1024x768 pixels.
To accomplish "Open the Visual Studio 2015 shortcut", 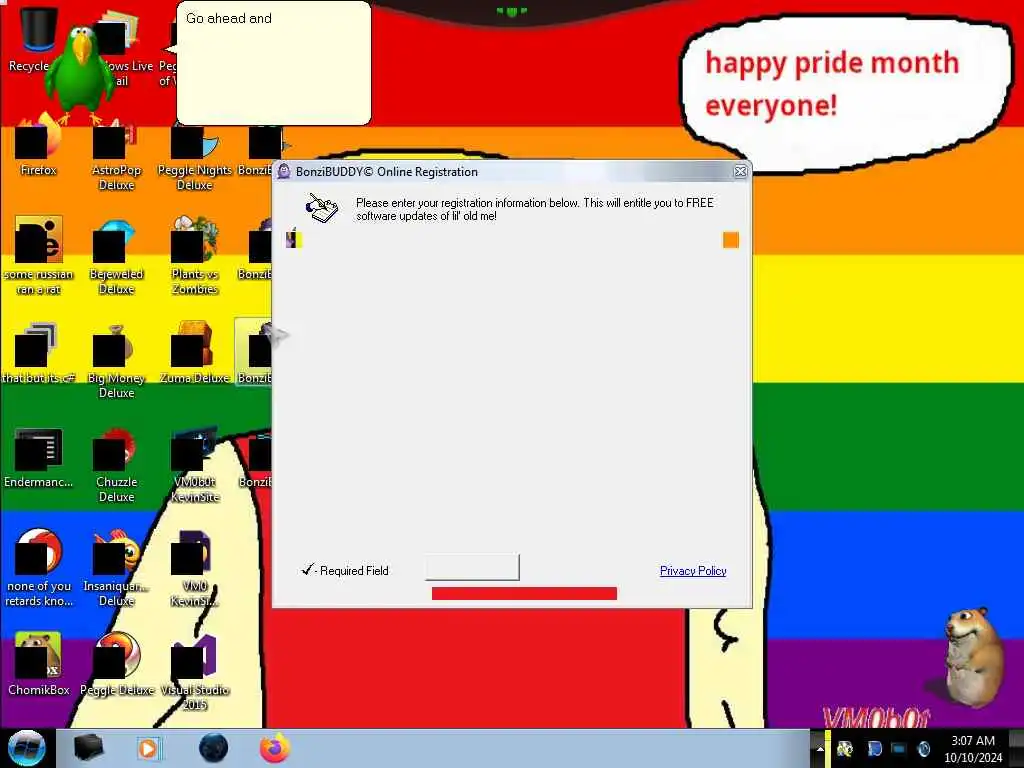I will [x=195, y=671].
